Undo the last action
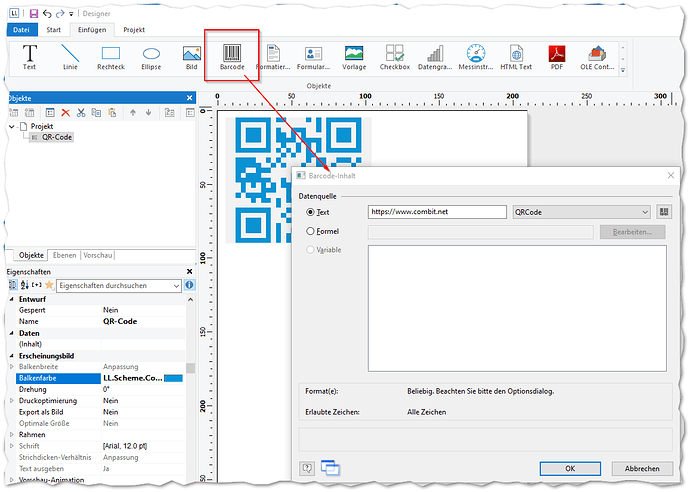 pos(47,14)
